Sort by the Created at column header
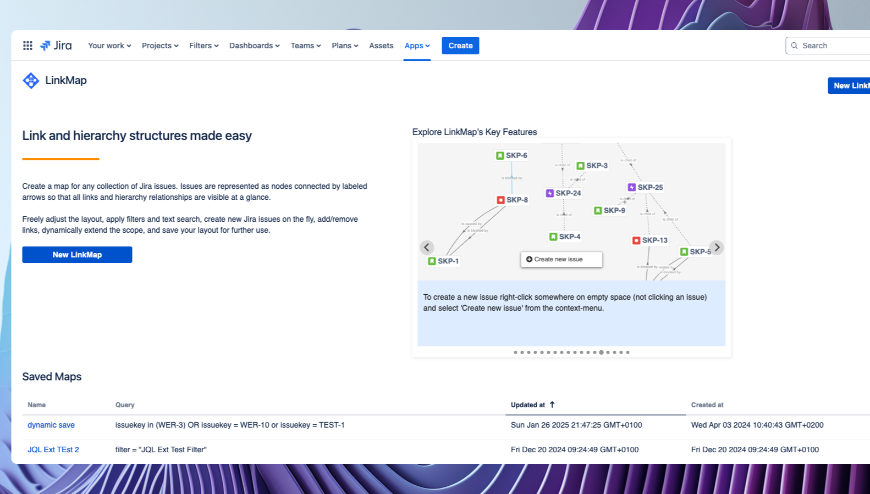Screen dimensions: 870x494 click(x=707, y=405)
